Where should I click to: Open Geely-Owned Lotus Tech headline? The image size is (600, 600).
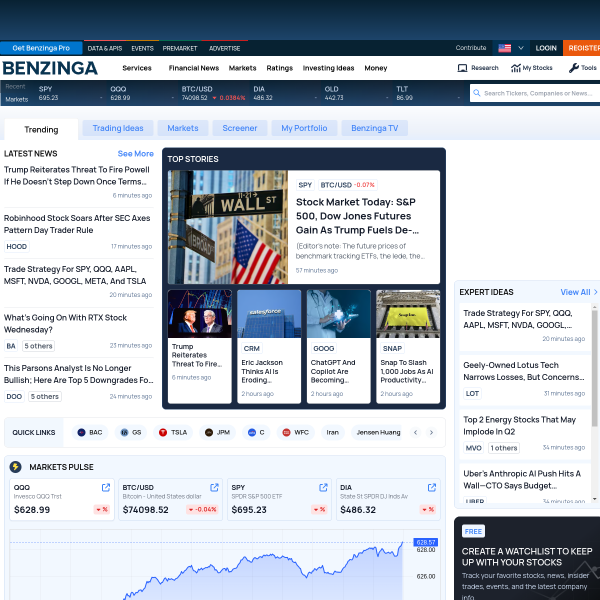(x=524, y=371)
